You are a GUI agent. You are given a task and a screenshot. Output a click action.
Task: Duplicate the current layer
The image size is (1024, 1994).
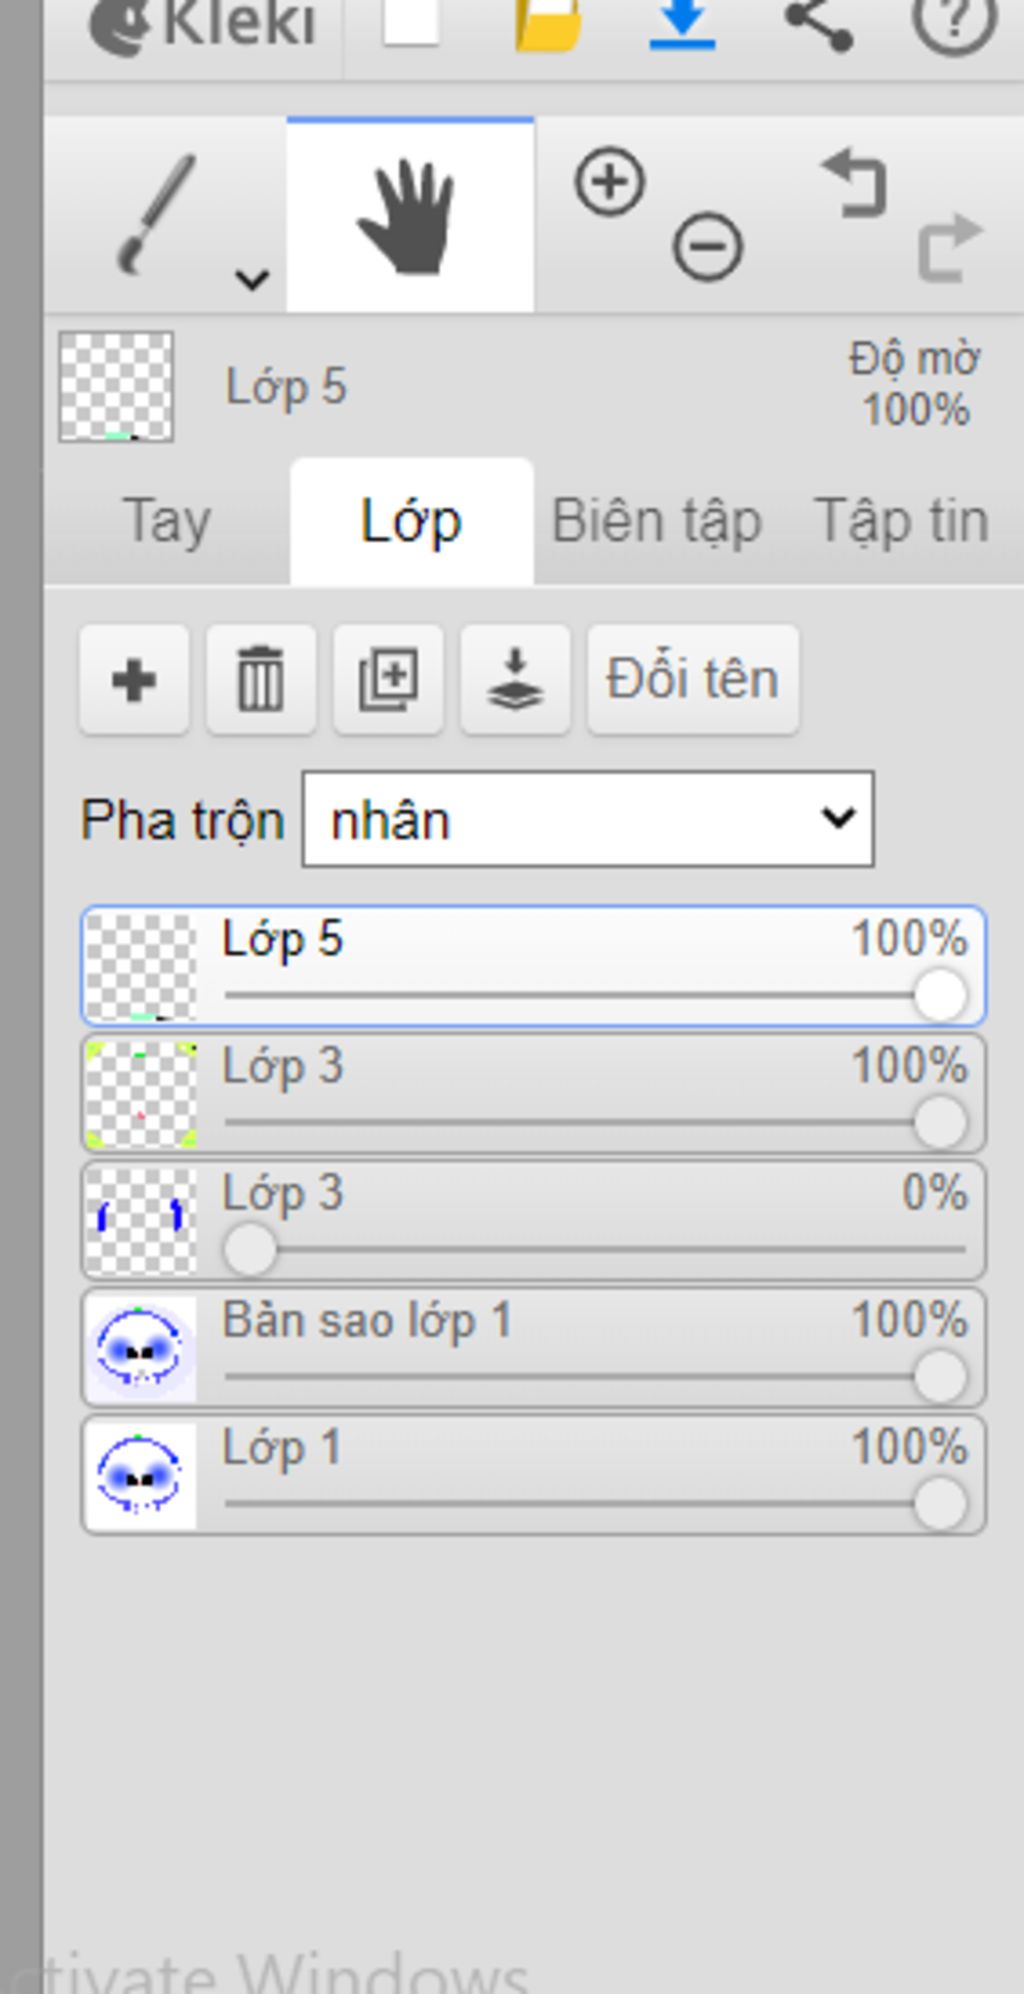click(388, 680)
